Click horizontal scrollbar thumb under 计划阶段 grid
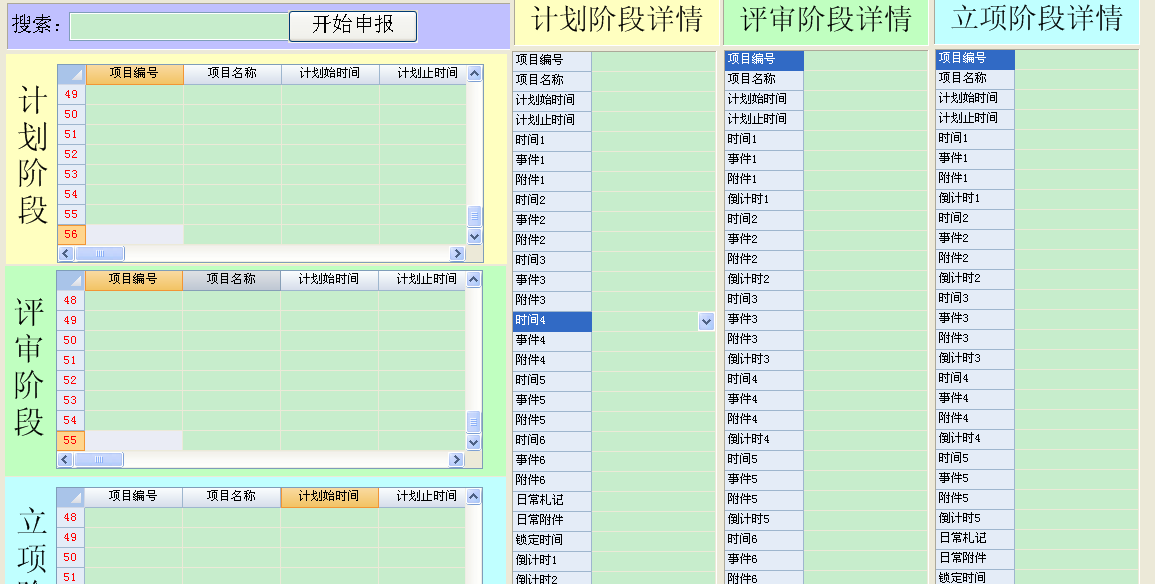Image resolution: width=1155 pixels, height=584 pixels. point(100,254)
